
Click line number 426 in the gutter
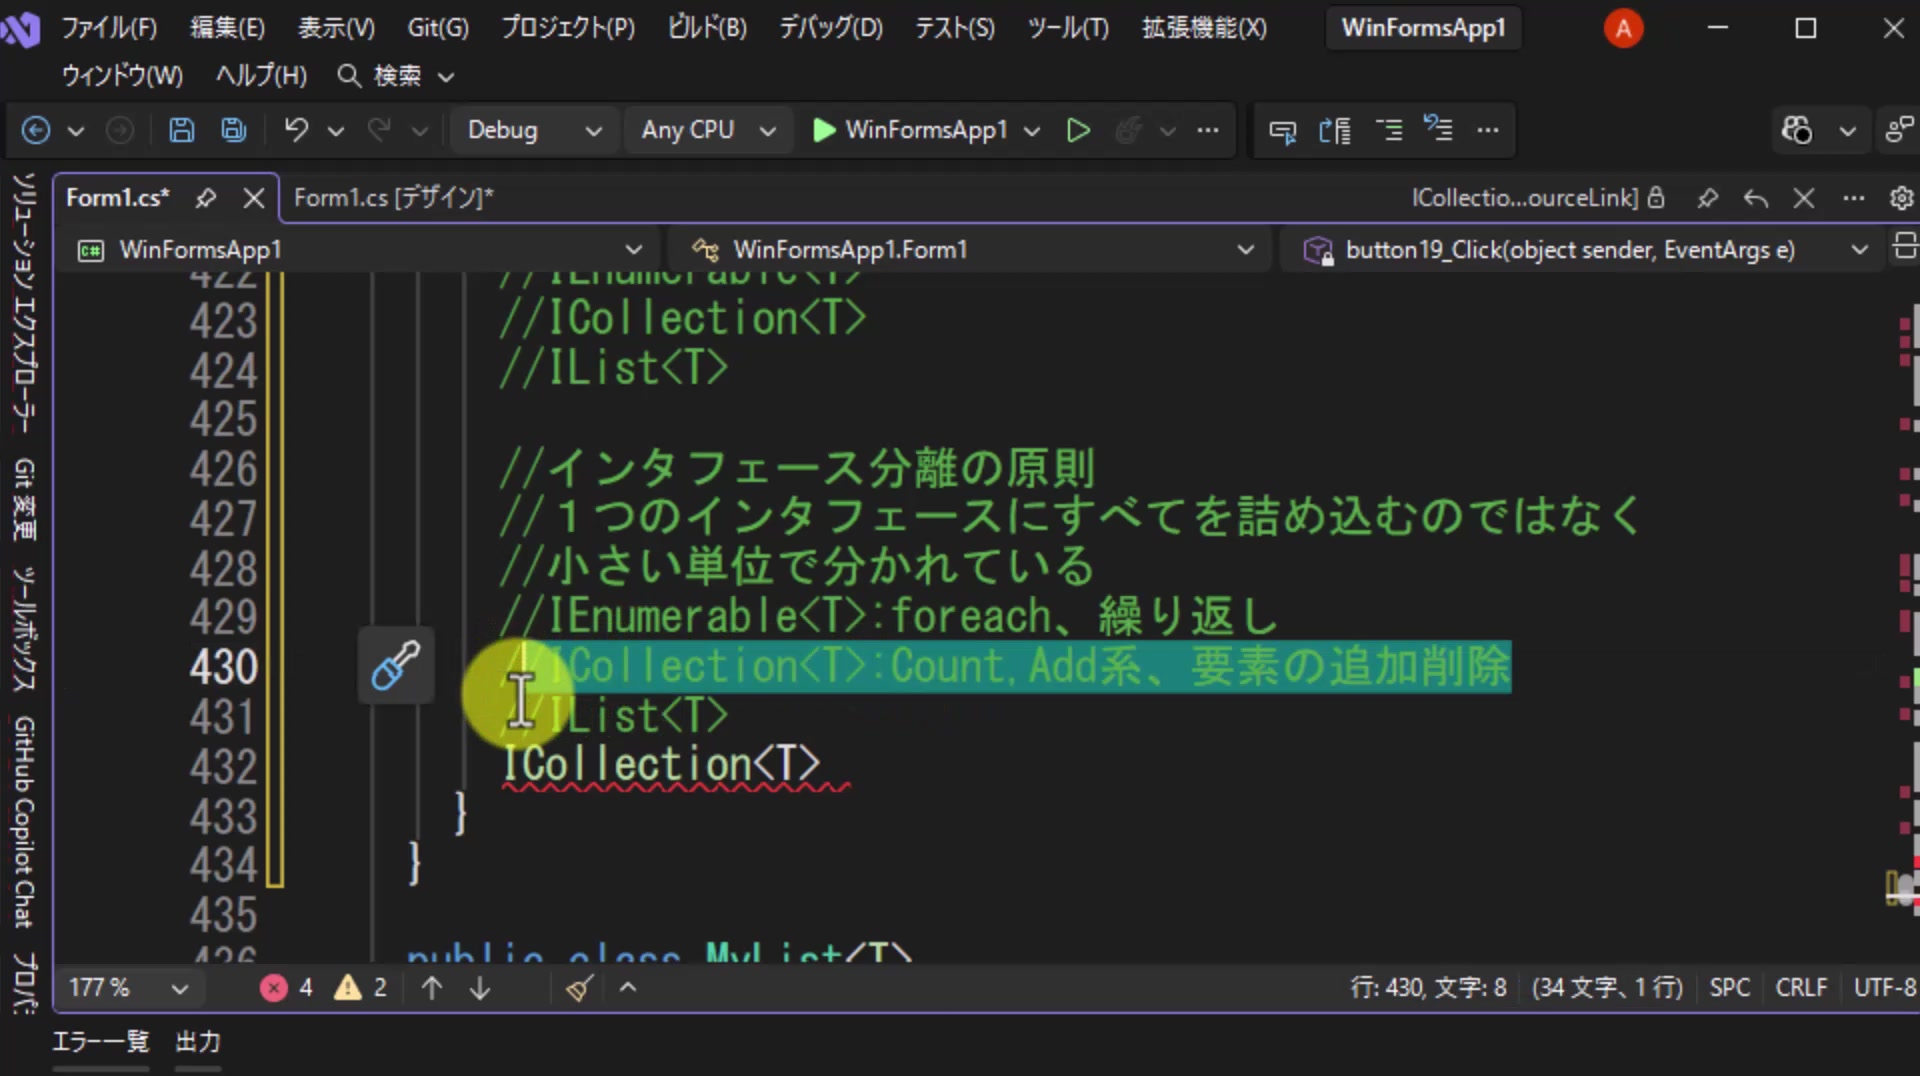pos(224,469)
